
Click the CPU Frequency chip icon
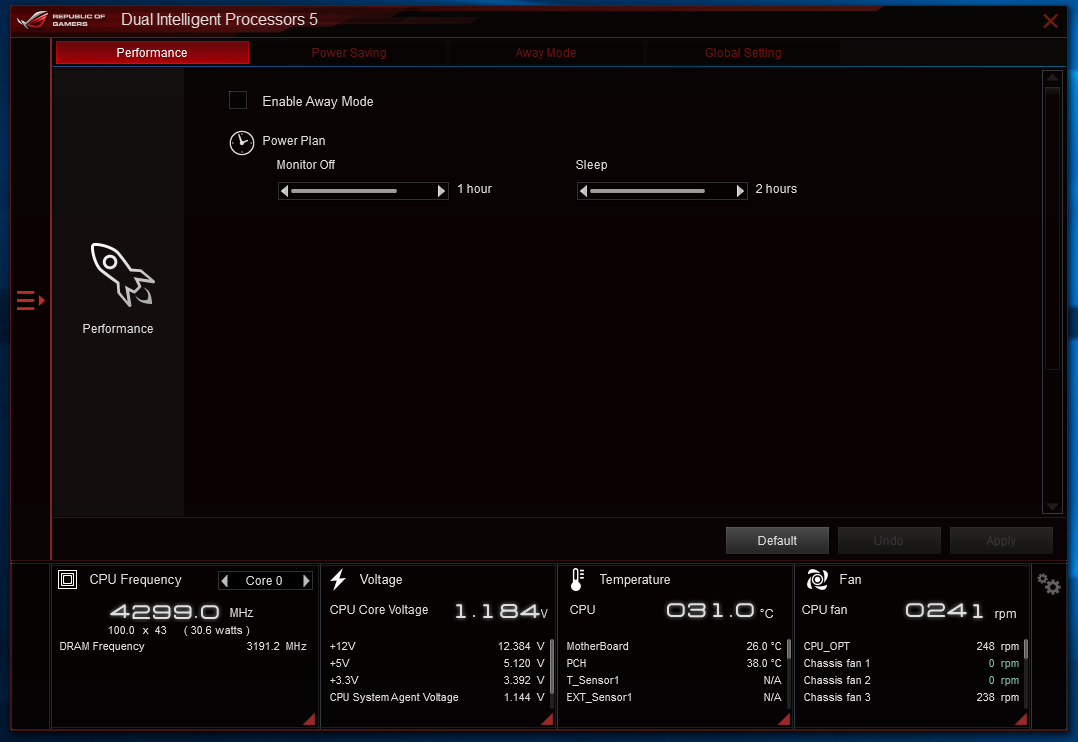pyautogui.click(x=67, y=580)
